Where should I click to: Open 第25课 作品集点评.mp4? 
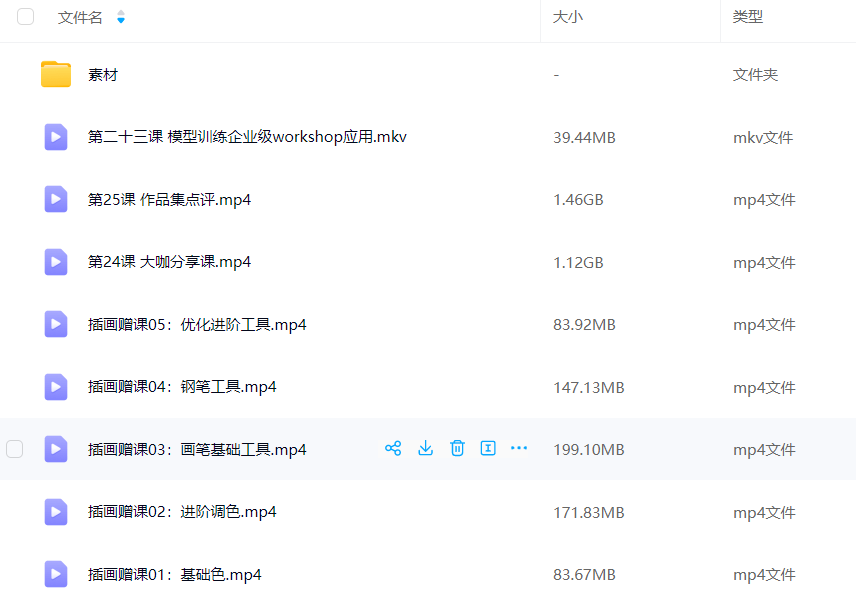(x=169, y=200)
